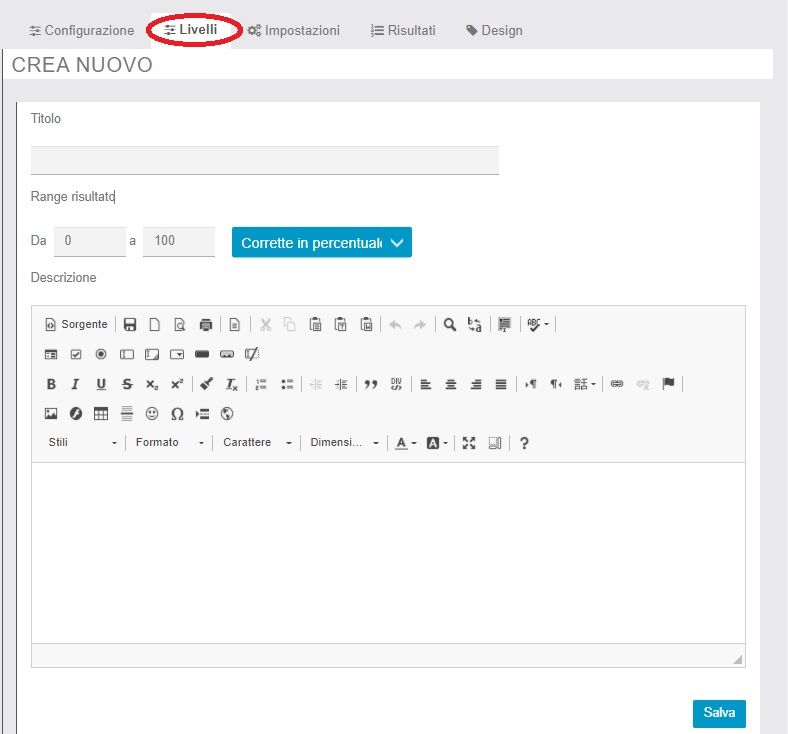Image resolution: width=788 pixels, height=734 pixels.
Task: Open the Carattere font dropdown
Action: 257,443
